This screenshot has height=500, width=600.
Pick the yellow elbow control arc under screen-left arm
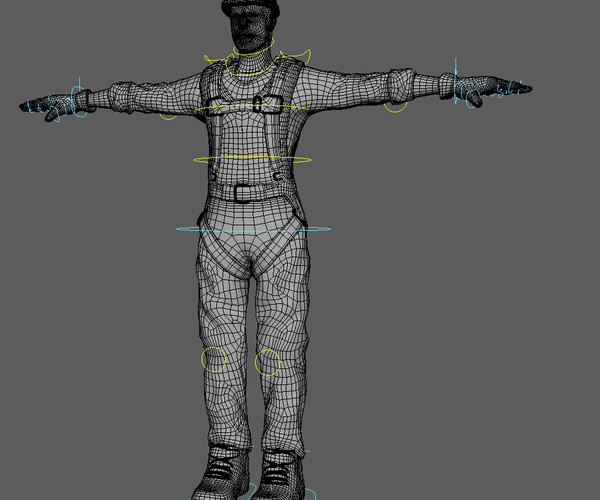tap(168, 116)
